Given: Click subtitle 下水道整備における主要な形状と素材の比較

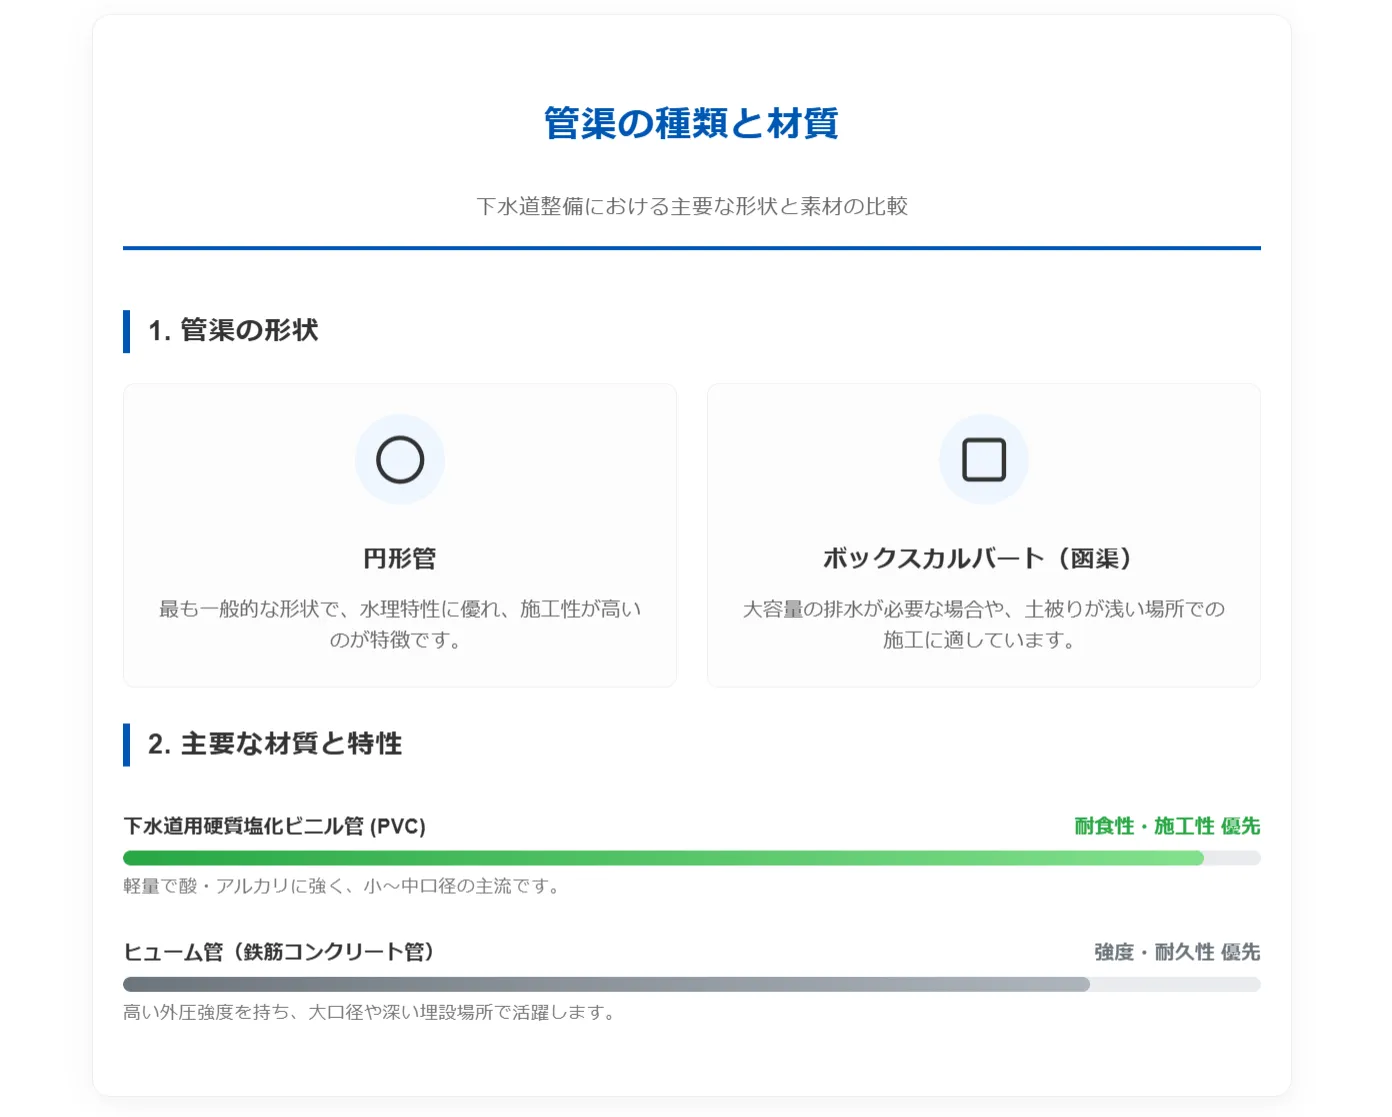Looking at the screenshot, I should coord(692,206).
